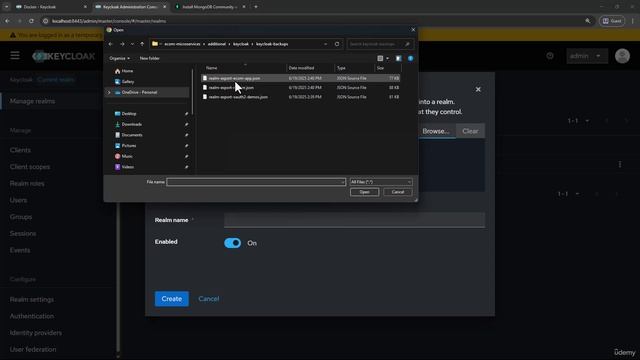
Task: Expand OneDrive - Personal node
Action: (x=109, y=92)
